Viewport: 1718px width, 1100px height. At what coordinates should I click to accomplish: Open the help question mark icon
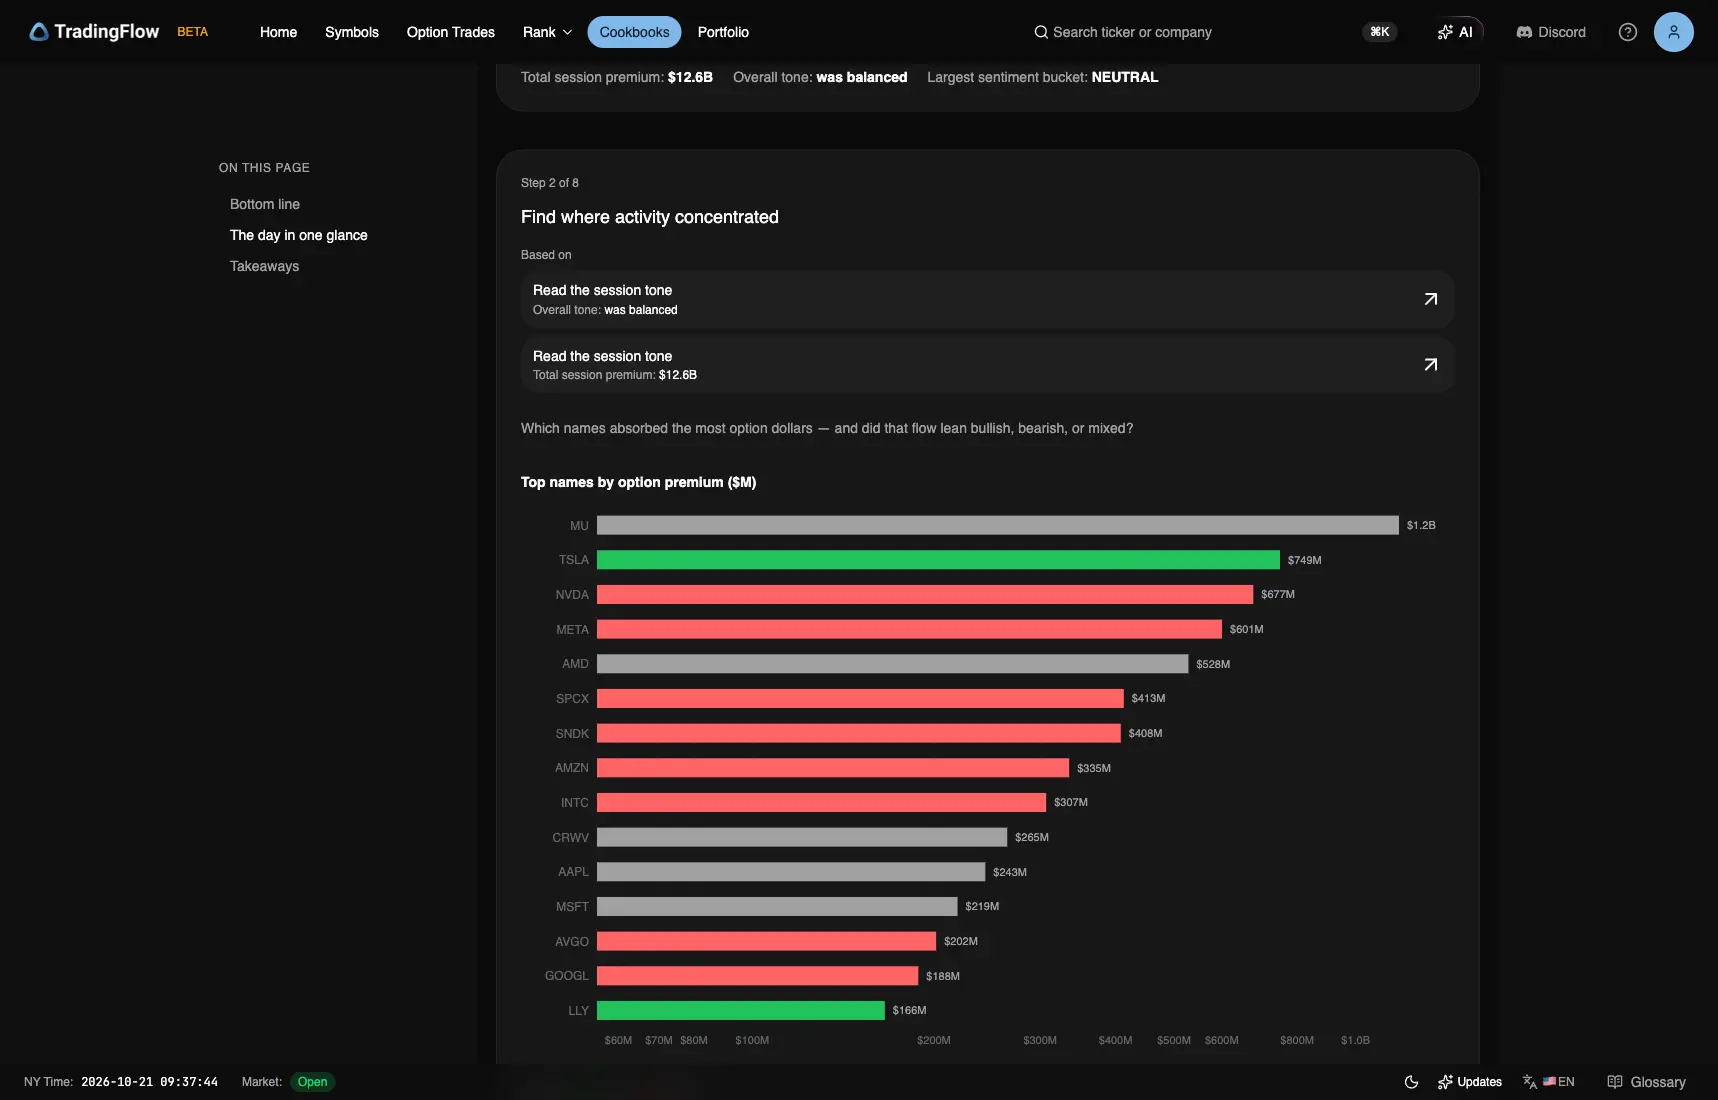click(x=1628, y=32)
